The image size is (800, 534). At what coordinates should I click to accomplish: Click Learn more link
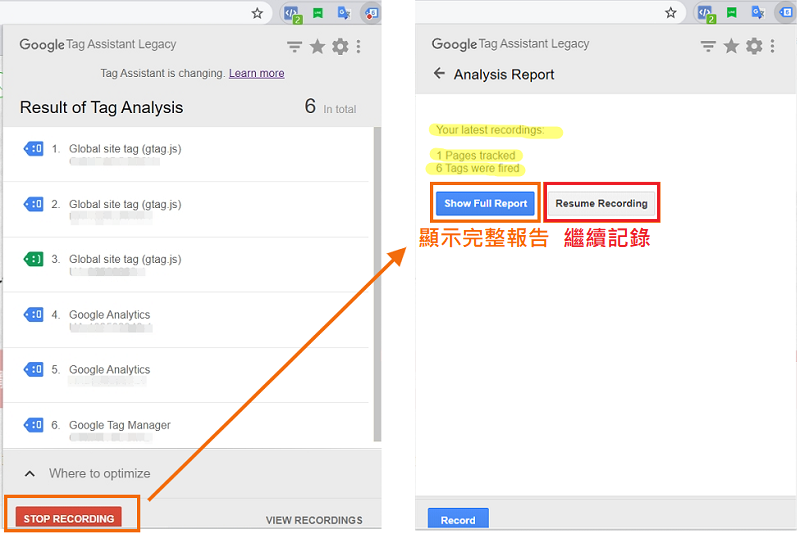257,73
